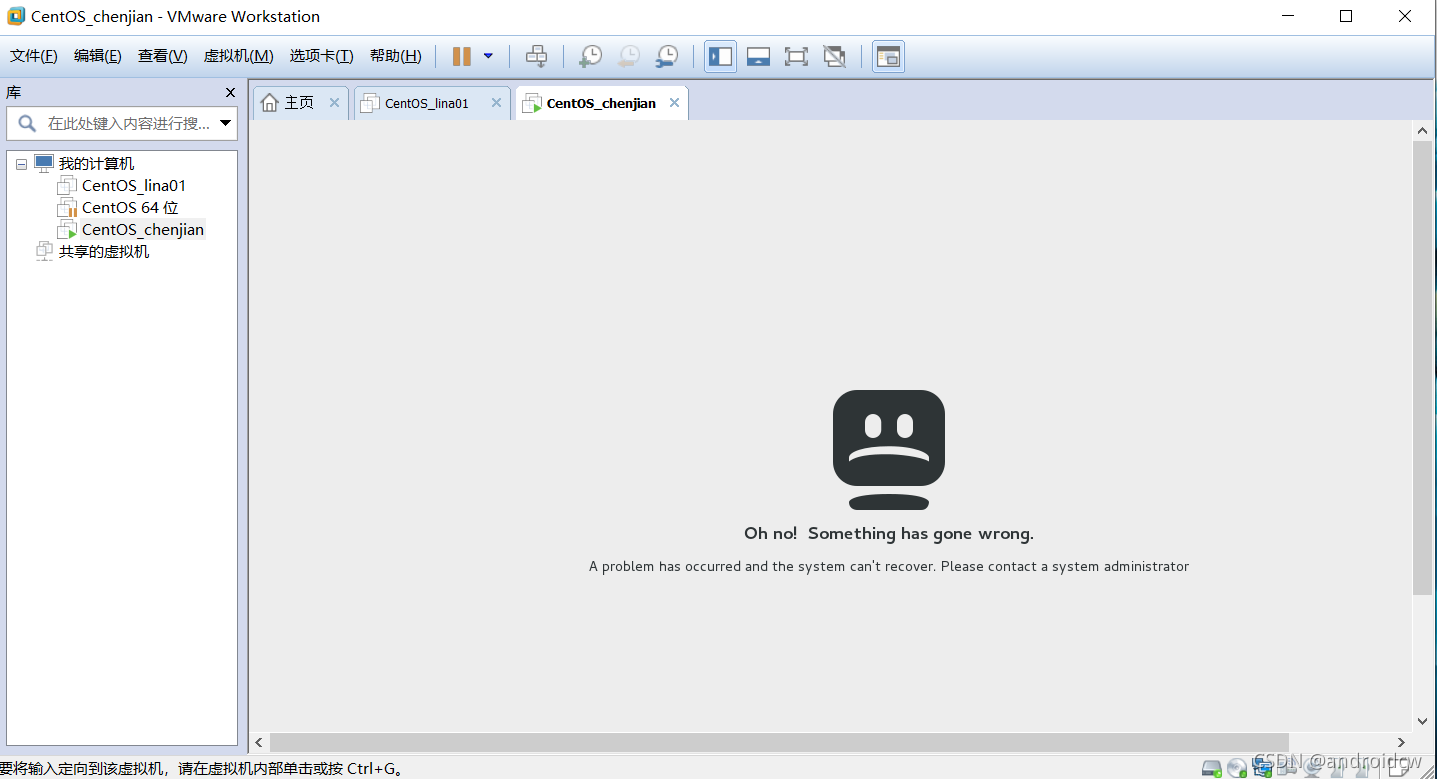
Task: Open the 文件(F) menu
Action: 34,56
